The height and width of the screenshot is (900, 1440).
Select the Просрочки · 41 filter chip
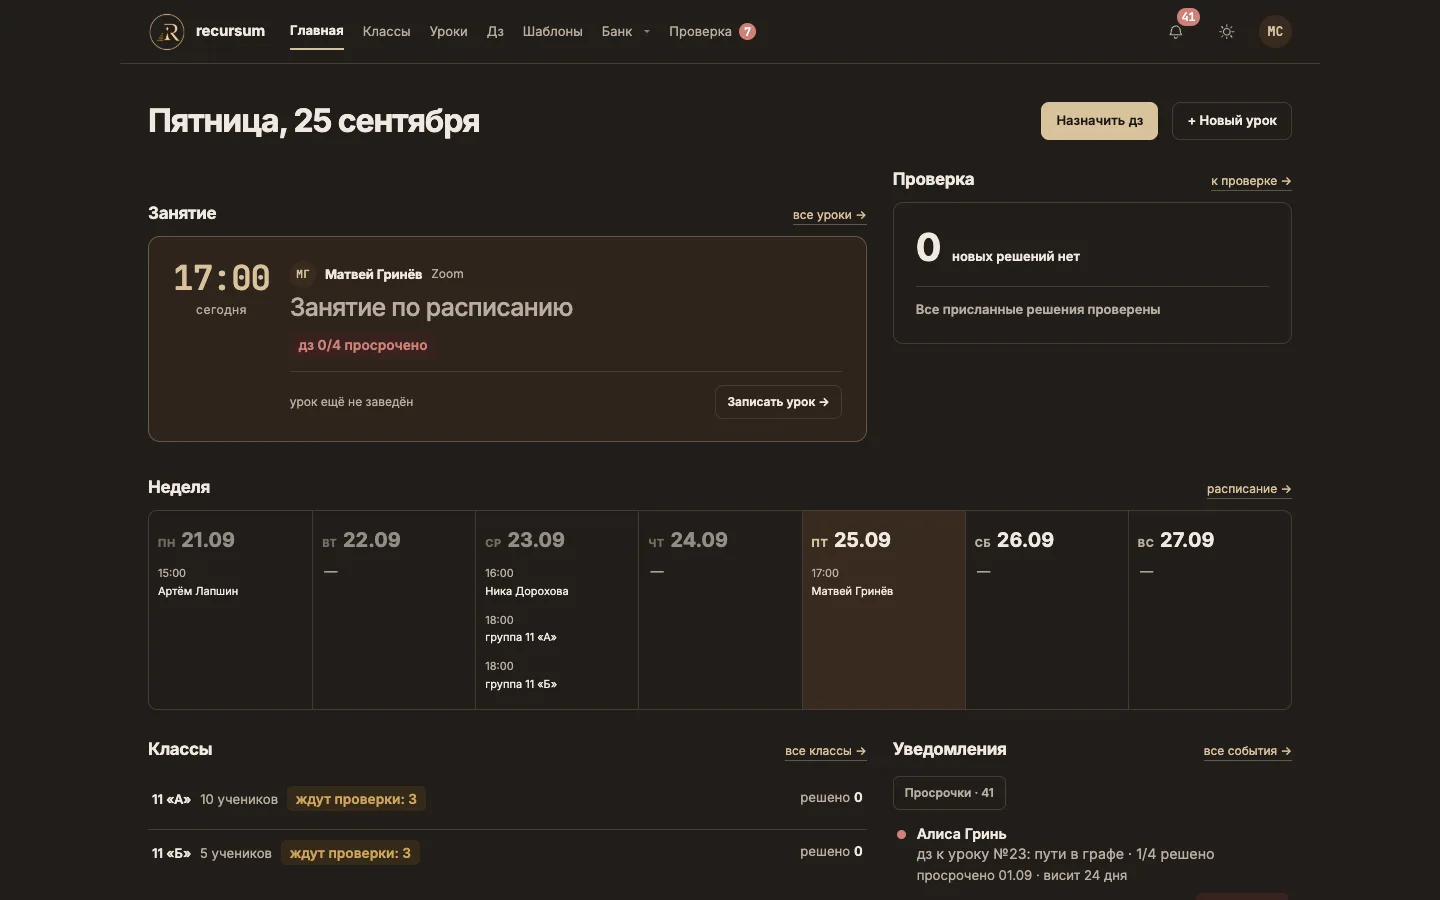click(949, 793)
